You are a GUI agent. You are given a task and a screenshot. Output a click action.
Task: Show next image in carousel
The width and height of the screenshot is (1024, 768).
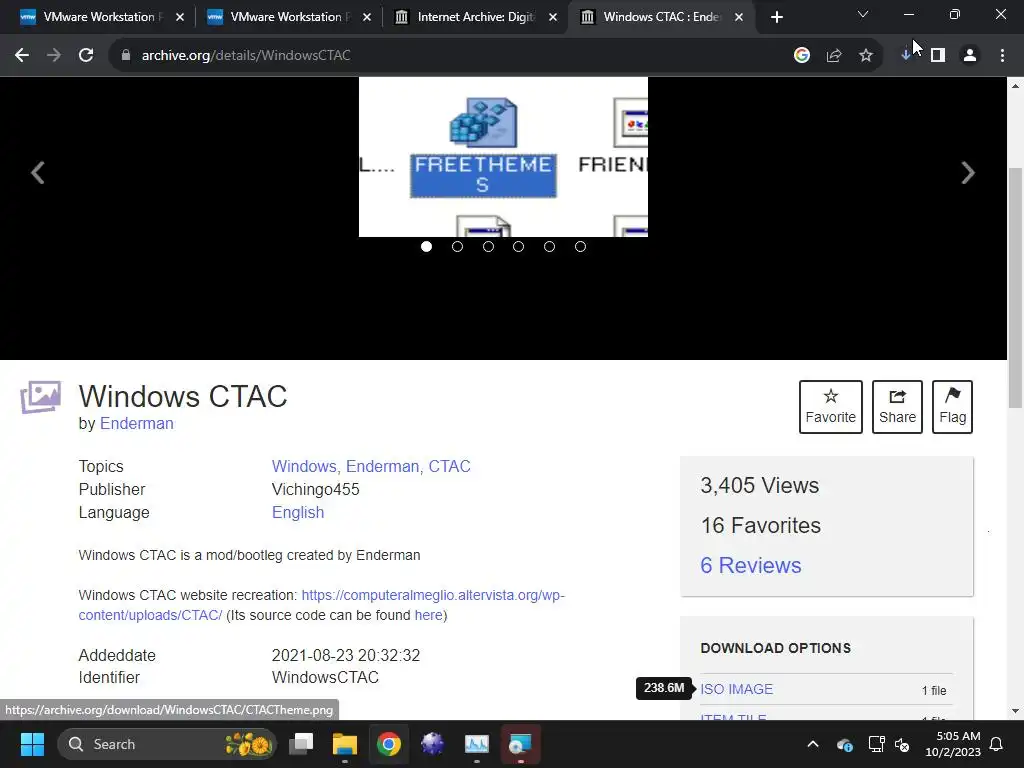(x=968, y=173)
